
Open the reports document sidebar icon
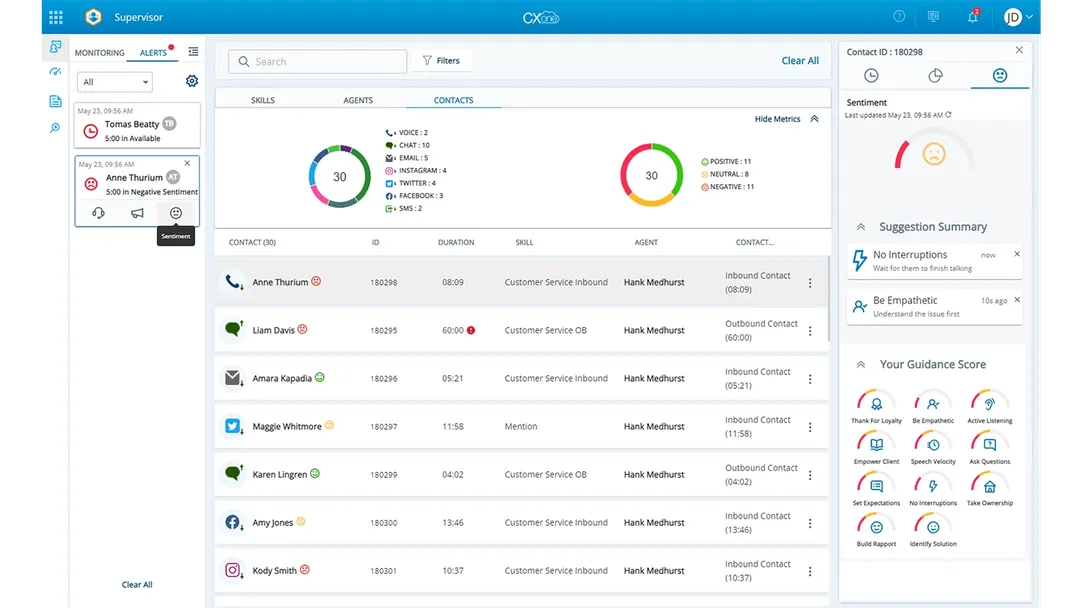tap(55, 101)
